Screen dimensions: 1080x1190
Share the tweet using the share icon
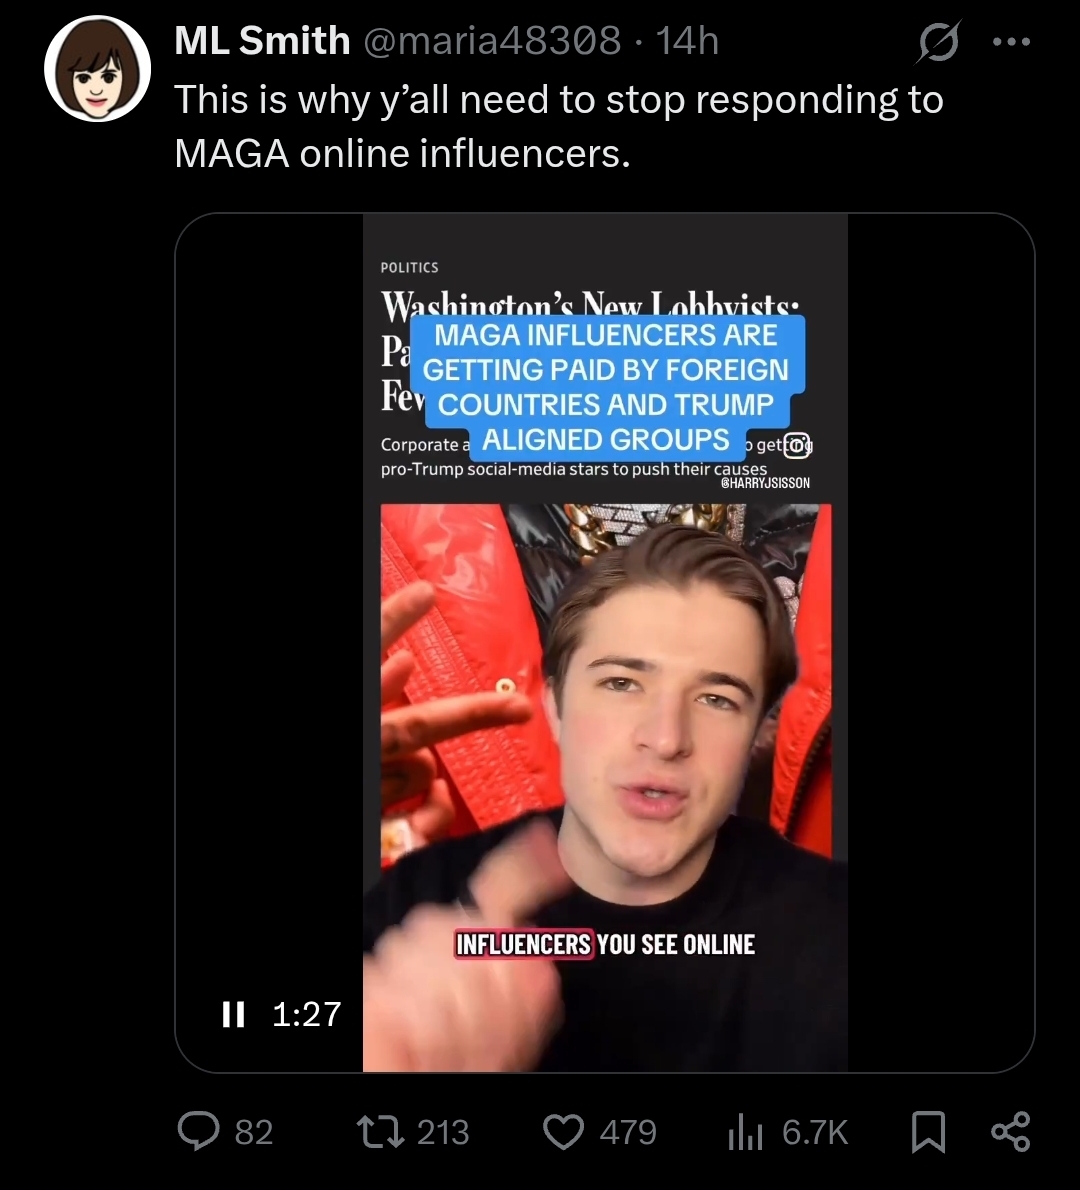pos(1011,1132)
